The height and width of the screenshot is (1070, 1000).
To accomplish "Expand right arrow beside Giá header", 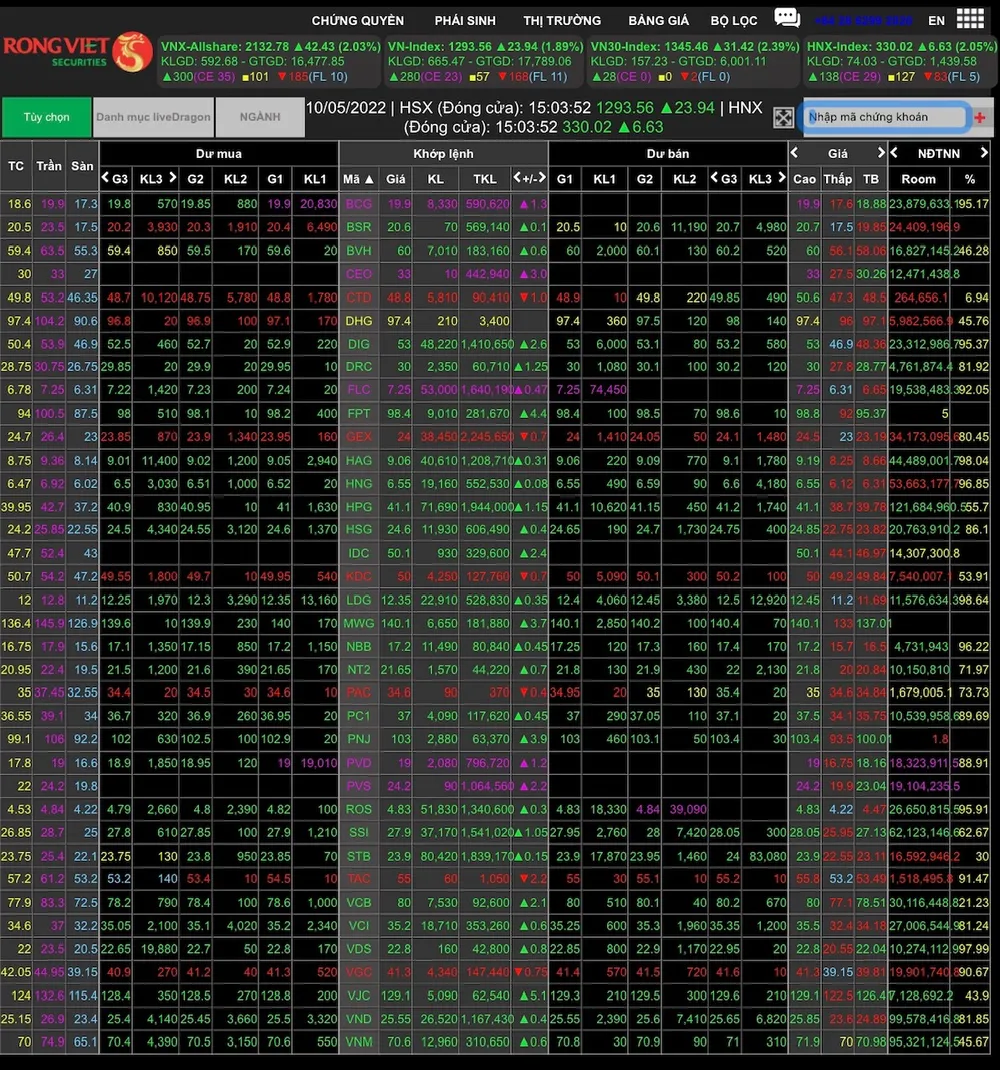I will tap(881, 153).
